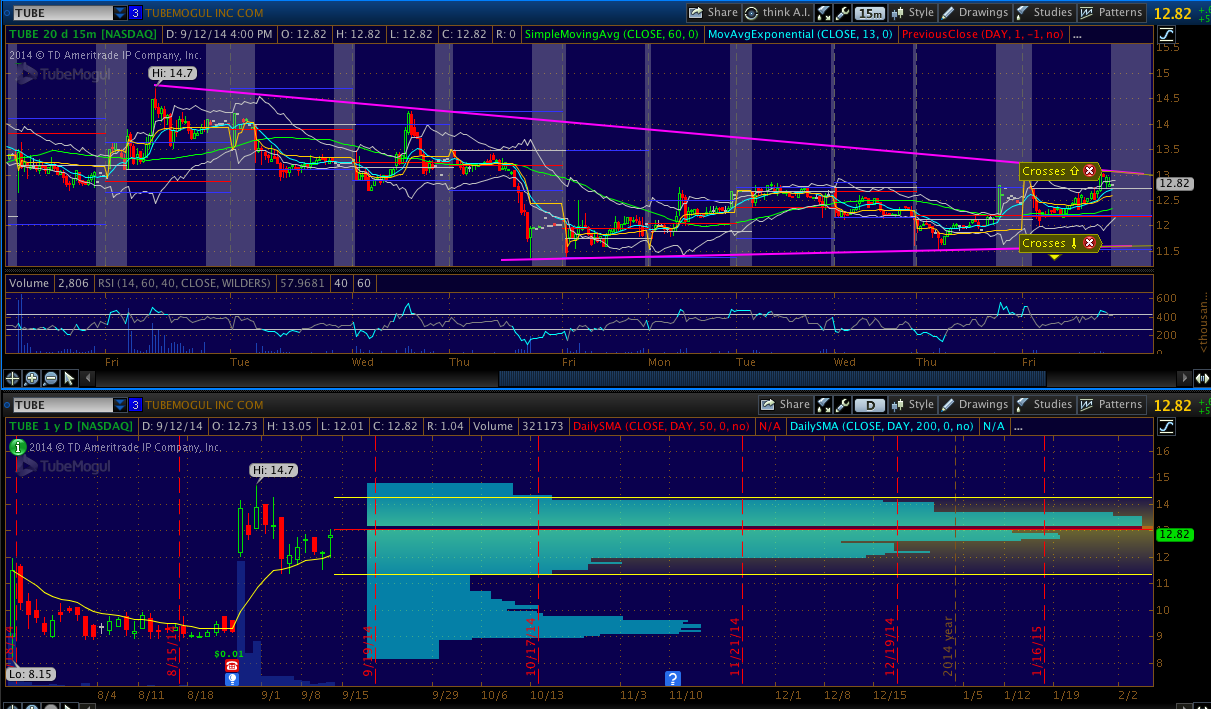Click the red phone earnings event icon
Viewport: 1211px width, 709px height.
232,666
